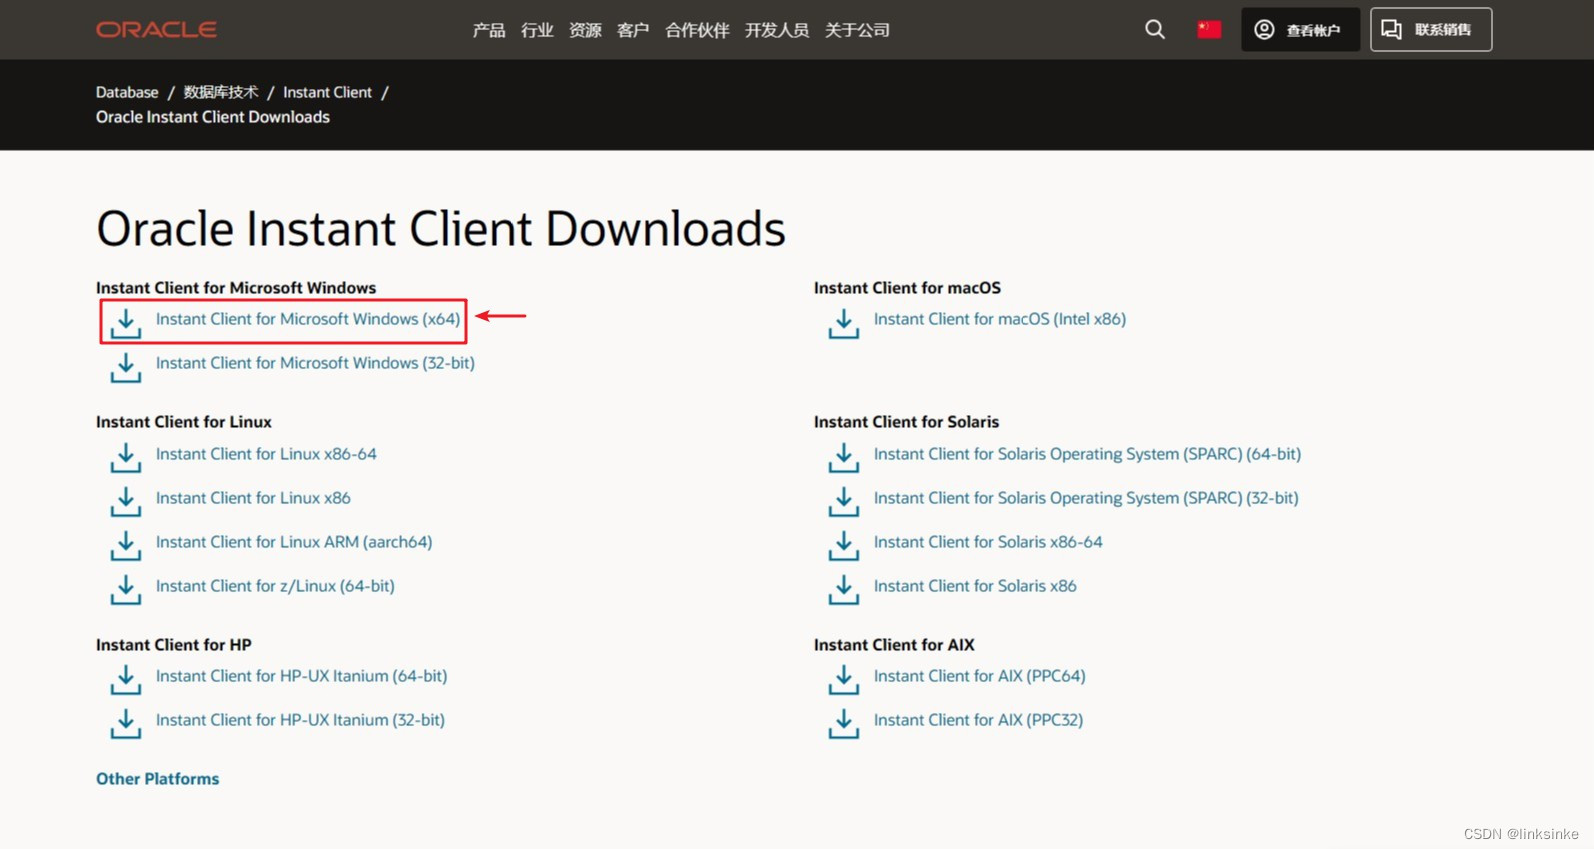Click download icon beside Linux x86

tap(126, 502)
